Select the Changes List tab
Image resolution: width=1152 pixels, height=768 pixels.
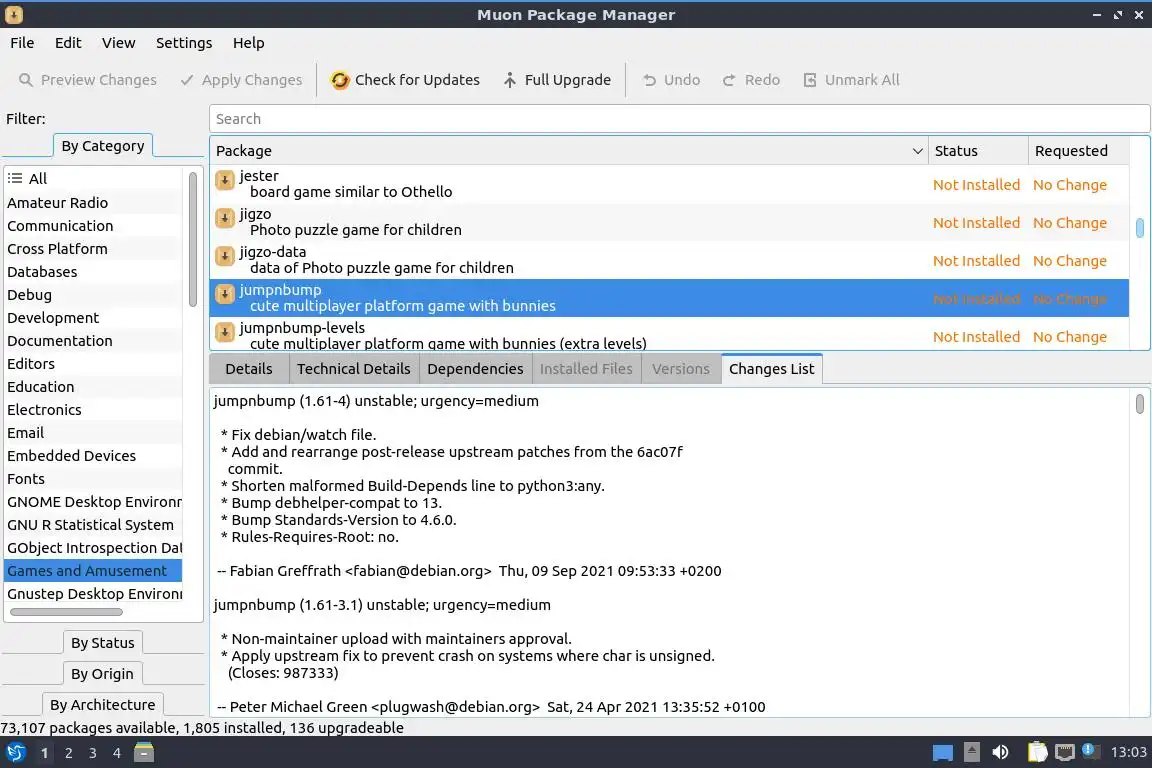[x=771, y=369]
